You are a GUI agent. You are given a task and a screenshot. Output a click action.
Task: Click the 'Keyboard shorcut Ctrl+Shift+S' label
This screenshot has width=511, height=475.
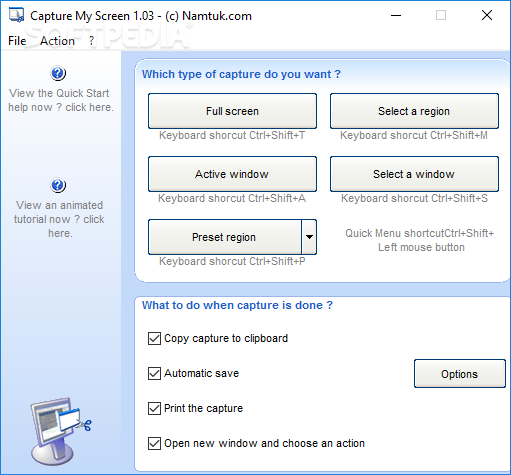click(414, 198)
